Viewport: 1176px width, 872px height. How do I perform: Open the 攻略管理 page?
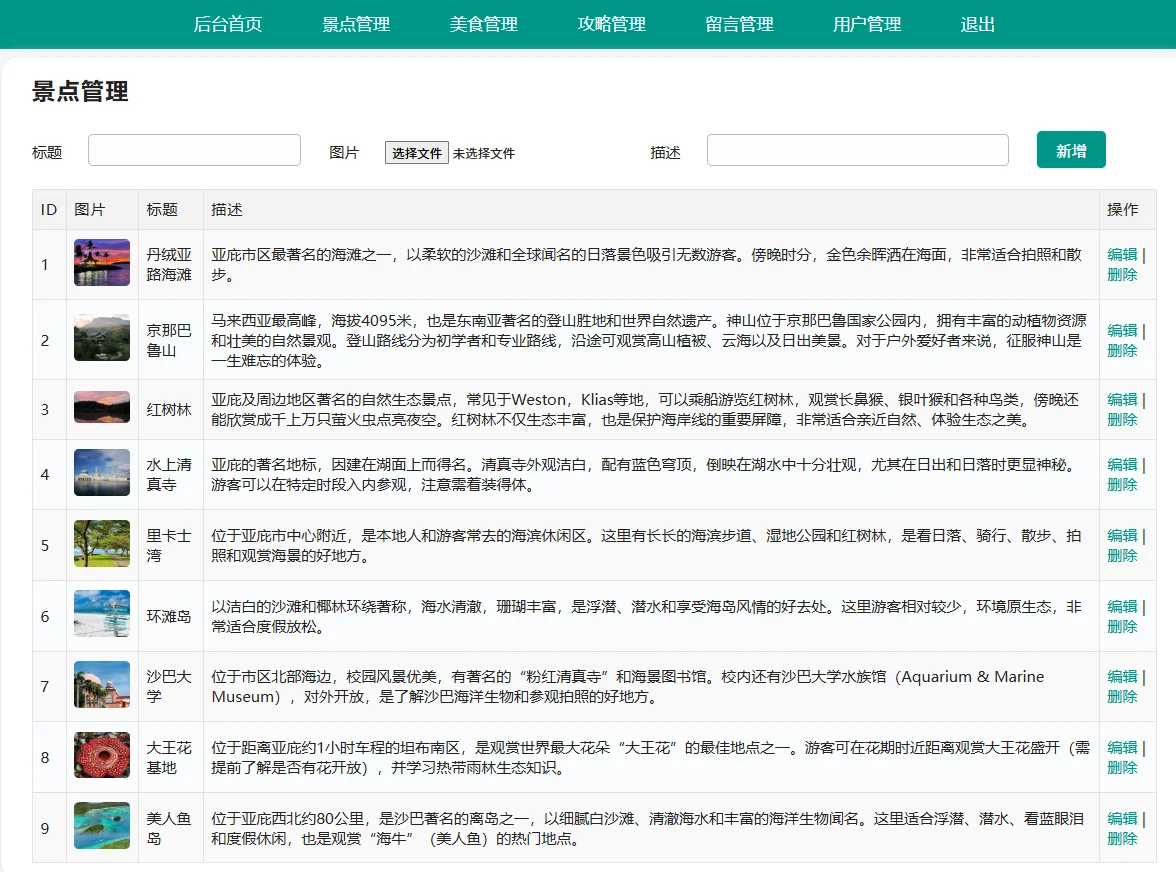tap(611, 24)
